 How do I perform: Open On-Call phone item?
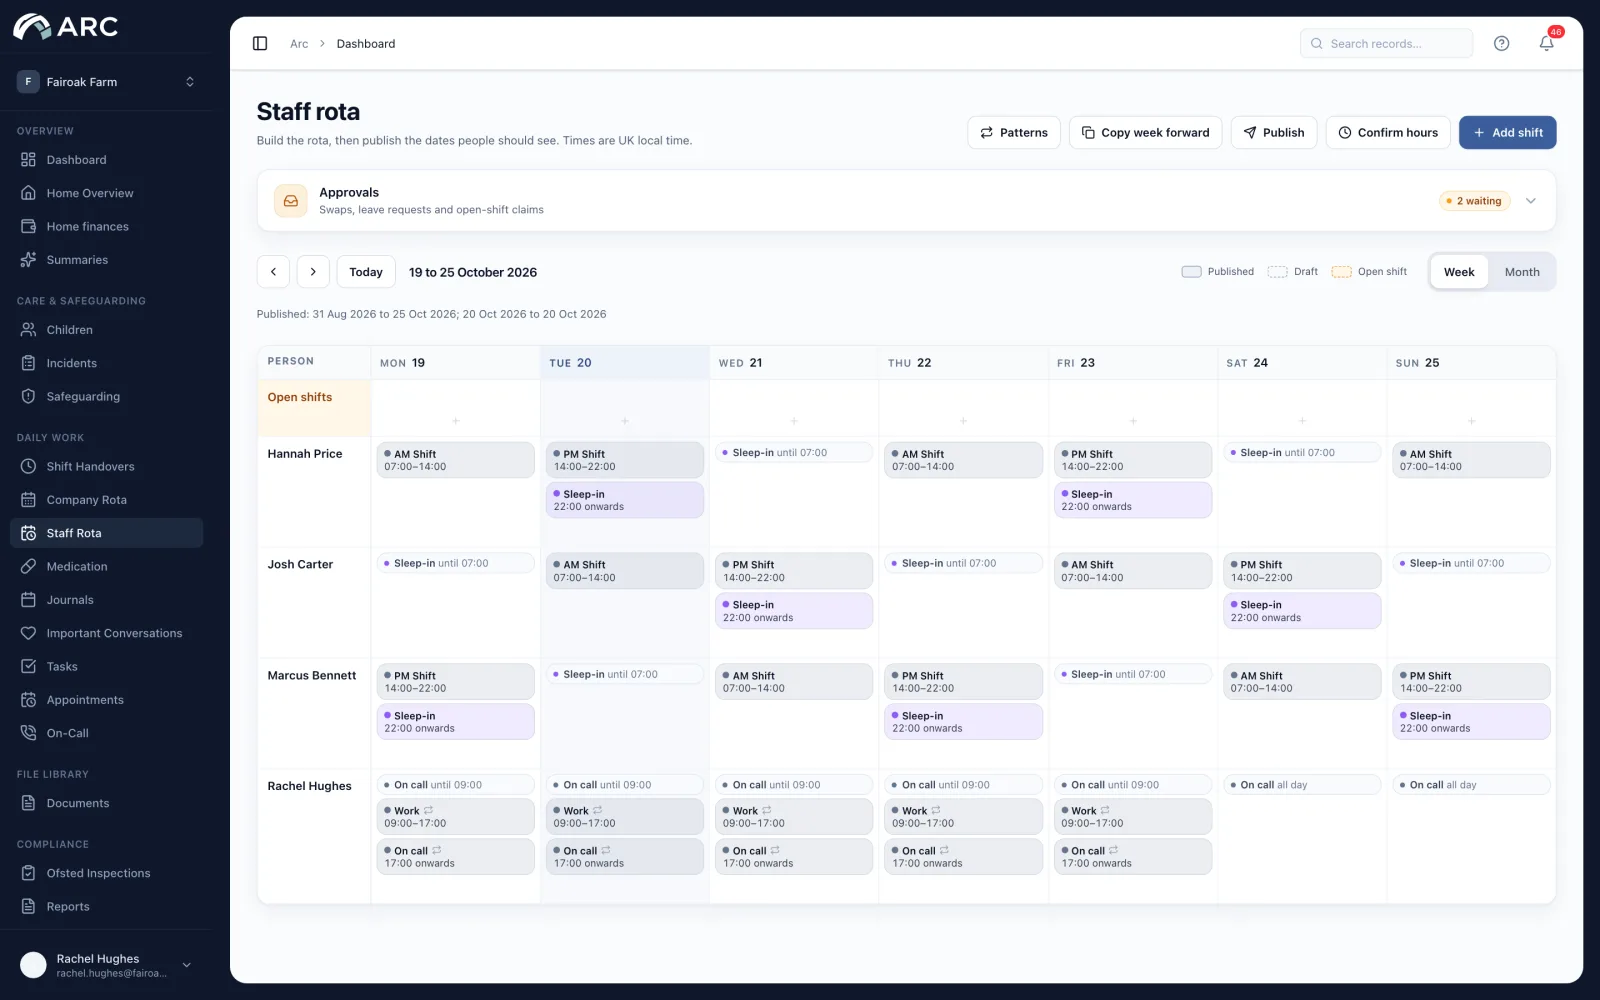click(107, 733)
